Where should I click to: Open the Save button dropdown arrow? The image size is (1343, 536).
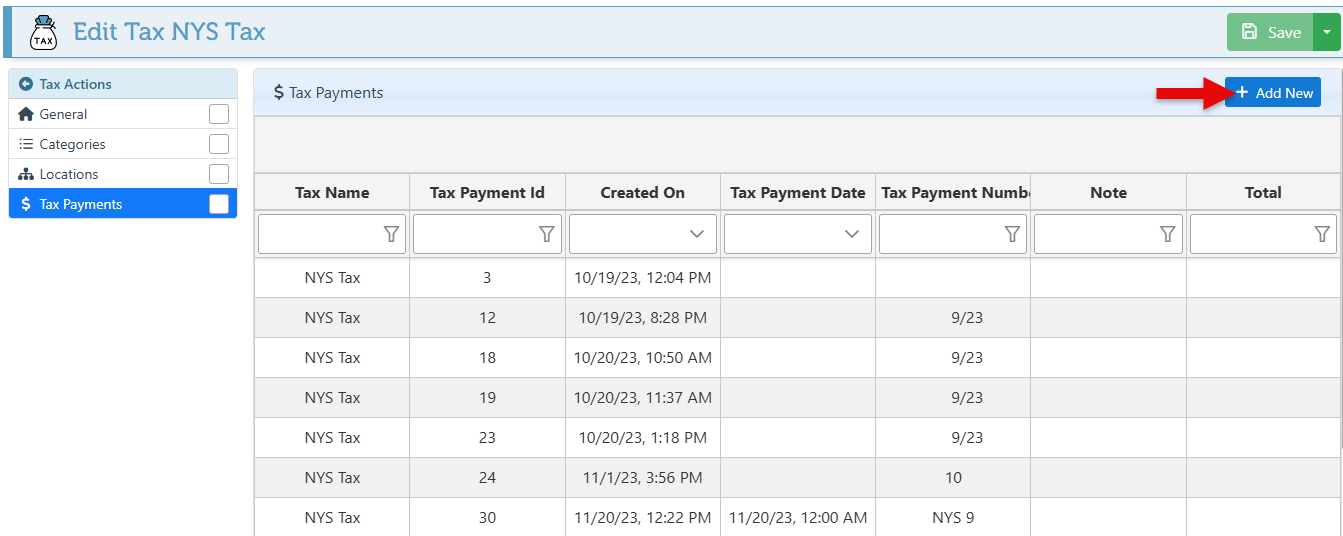[x=1326, y=32]
